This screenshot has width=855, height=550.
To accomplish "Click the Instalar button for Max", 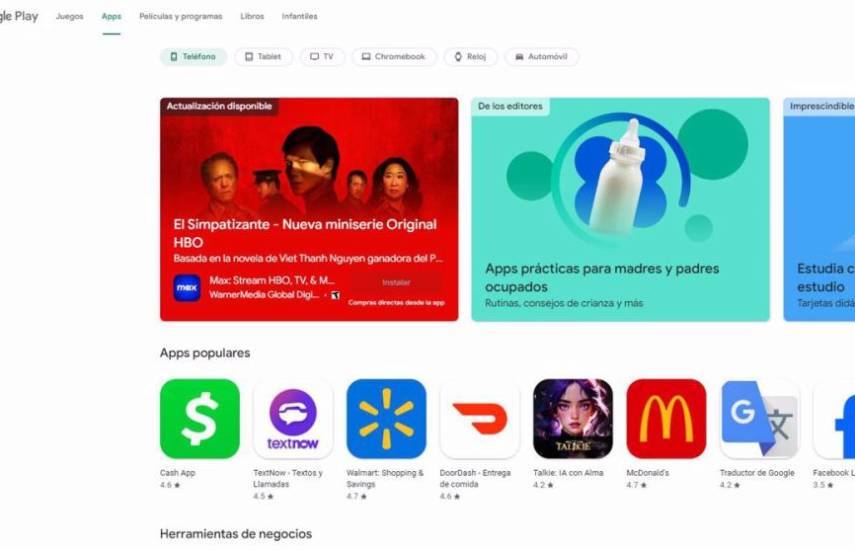I will [x=396, y=282].
